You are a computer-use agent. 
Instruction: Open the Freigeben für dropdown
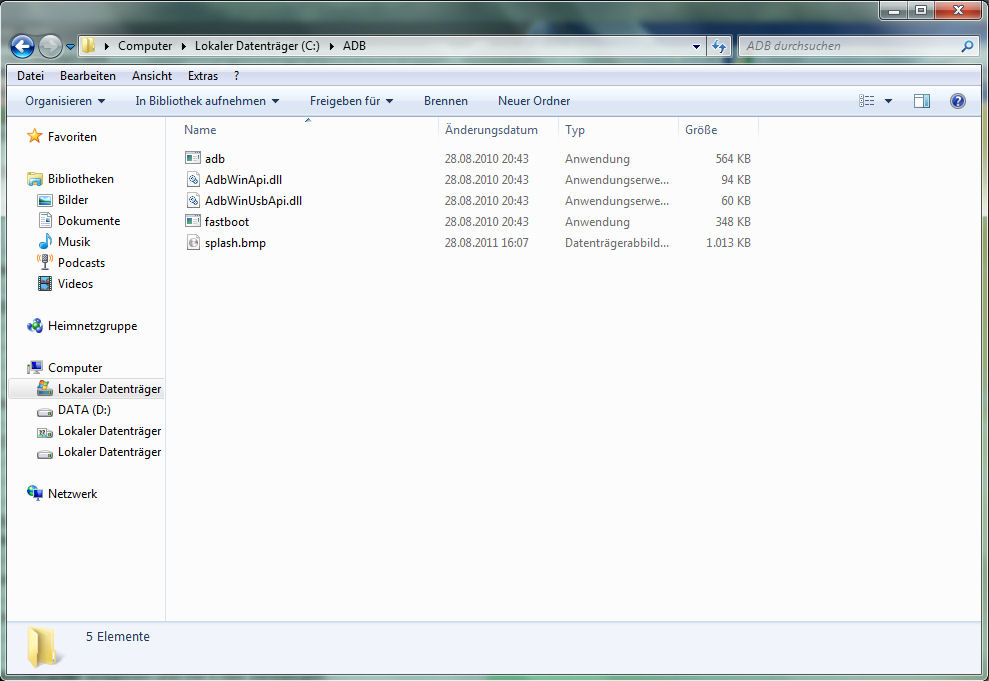351,101
